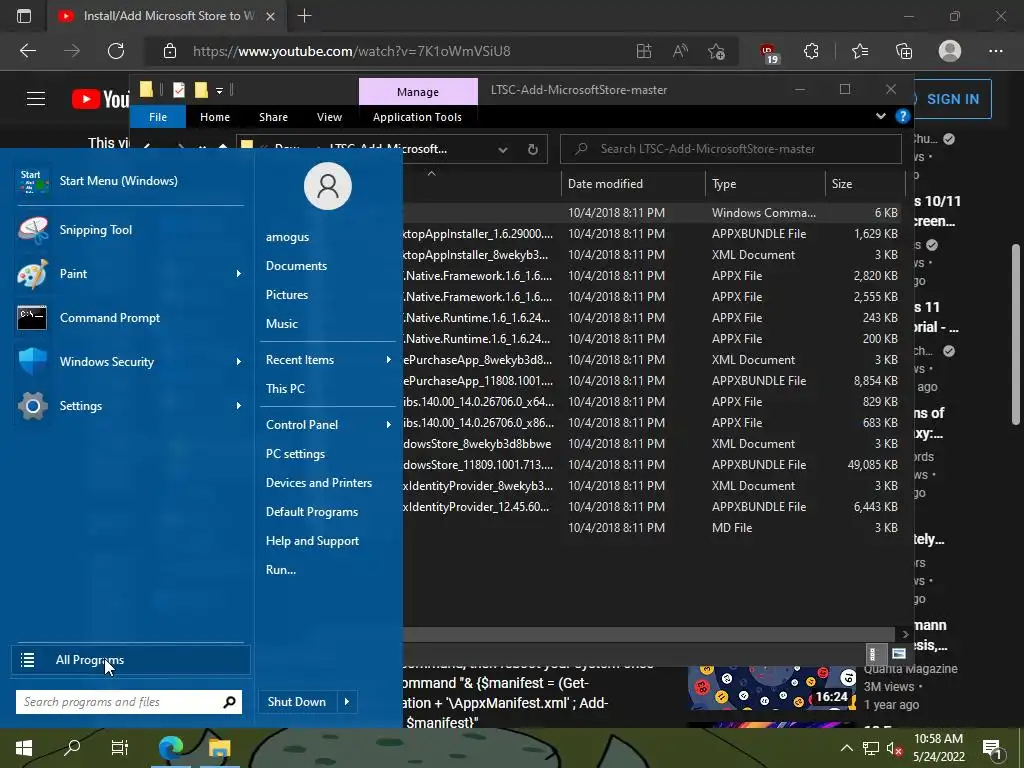This screenshot has width=1024, height=768.
Task: Open browser Collections icon
Action: [x=904, y=51]
